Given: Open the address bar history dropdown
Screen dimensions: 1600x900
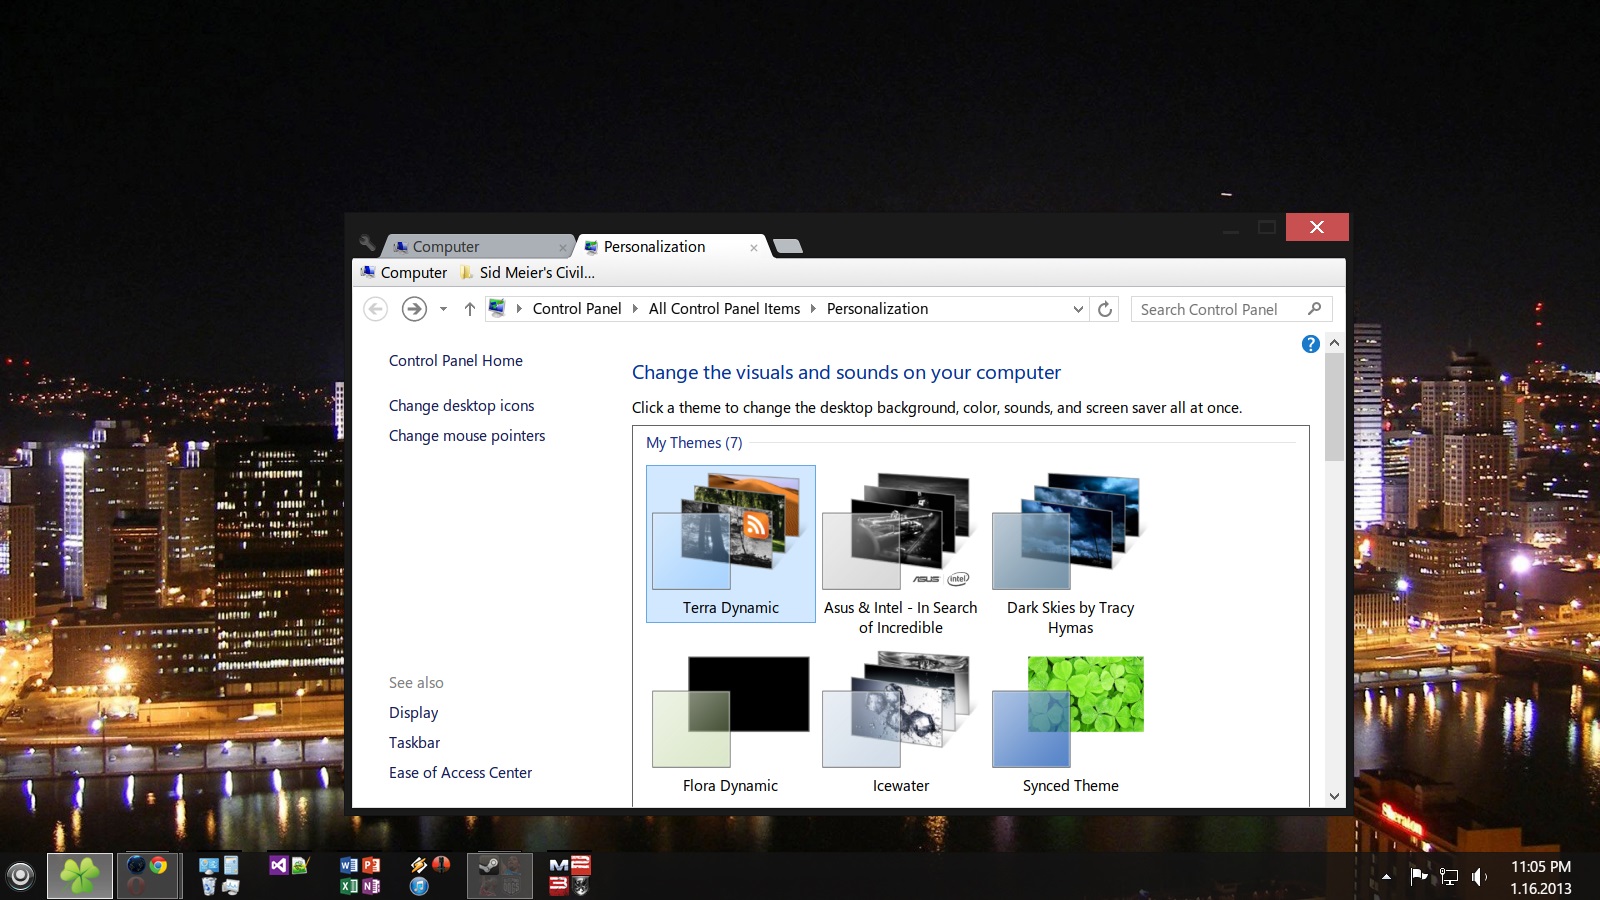Looking at the screenshot, I should [1078, 309].
